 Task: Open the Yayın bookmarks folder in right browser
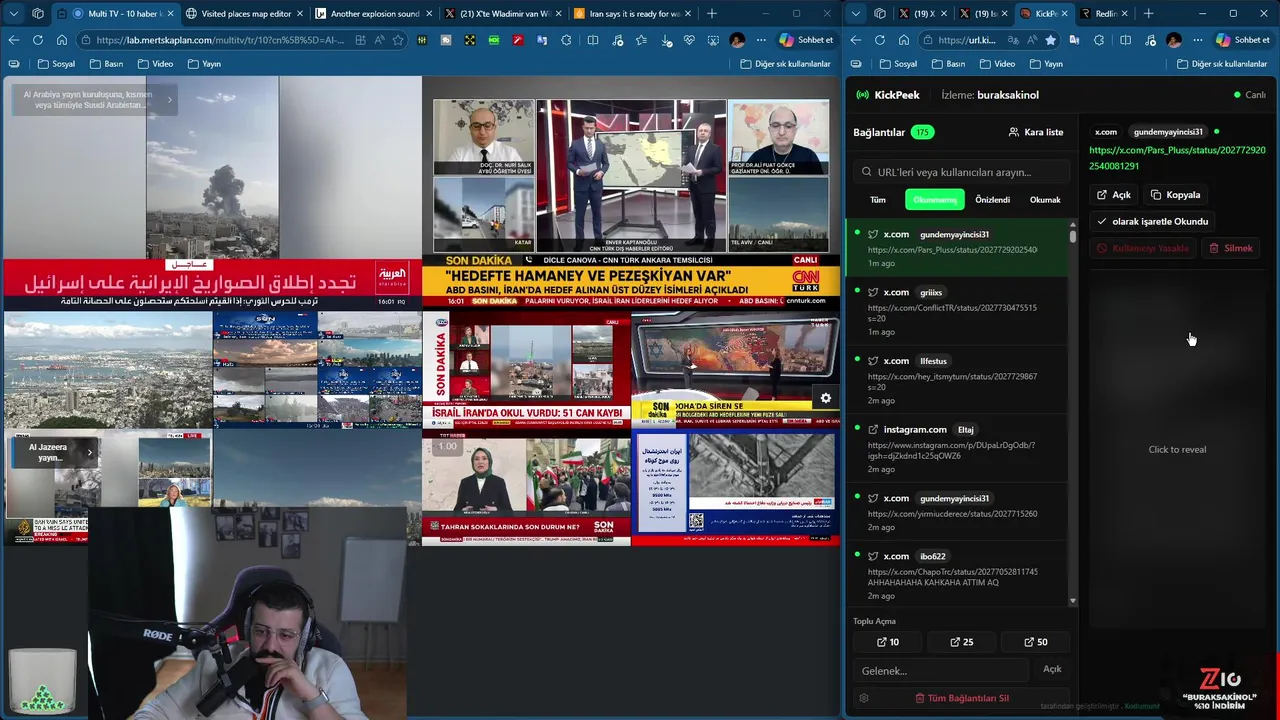tap(1046, 64)
